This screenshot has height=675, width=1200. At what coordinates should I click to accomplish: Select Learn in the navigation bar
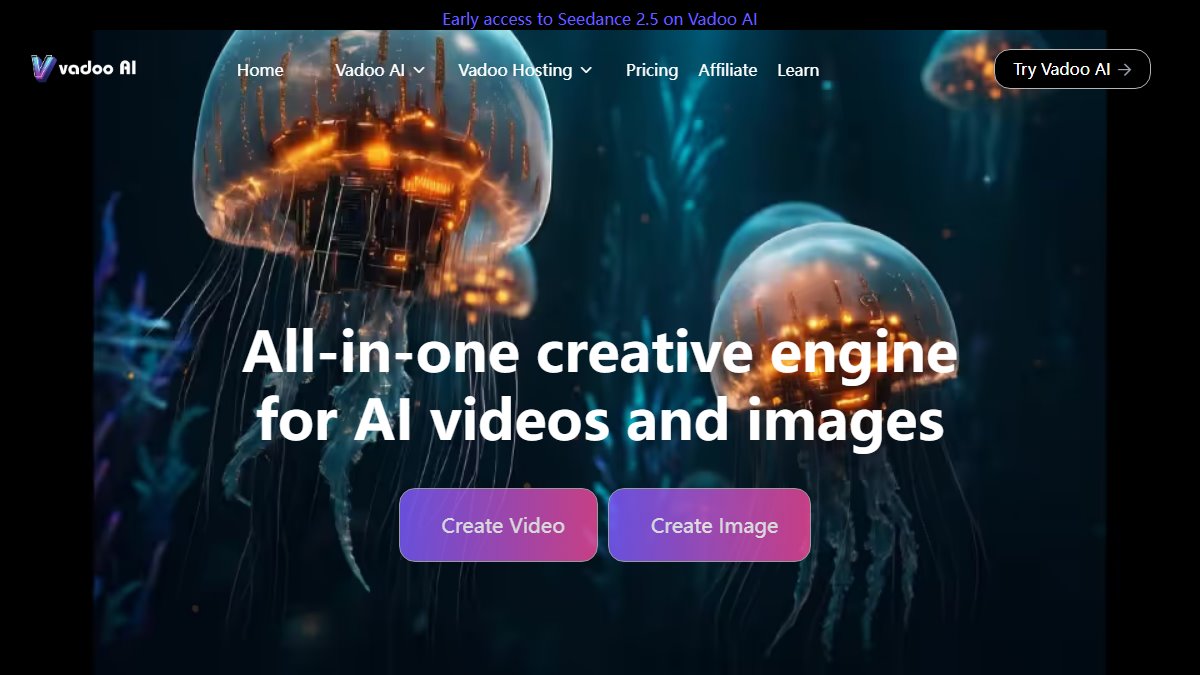coord(798,70)
